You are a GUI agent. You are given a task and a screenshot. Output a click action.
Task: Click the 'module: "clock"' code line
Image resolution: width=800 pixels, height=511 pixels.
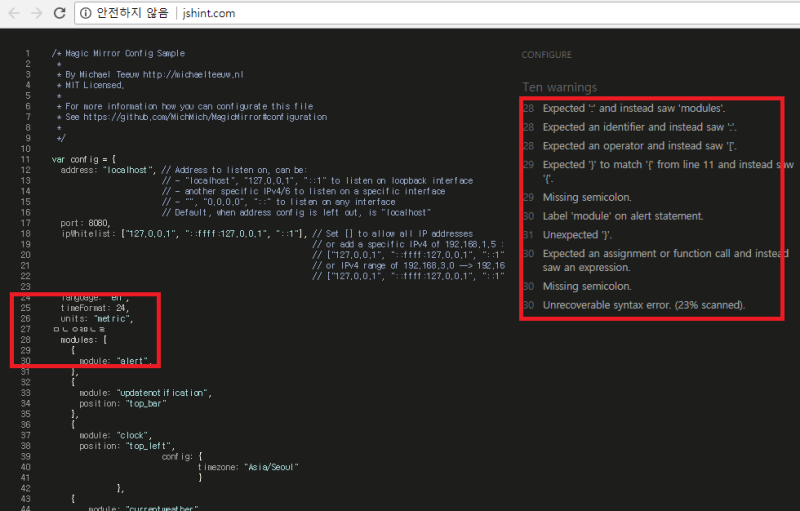[x=115, y=435]
